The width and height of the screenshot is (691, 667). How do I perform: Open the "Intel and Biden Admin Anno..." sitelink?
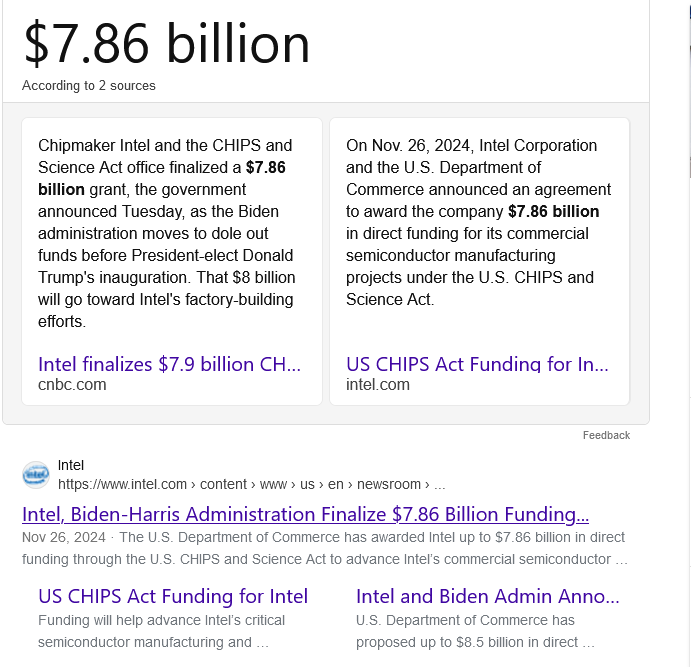pos(487,596)
